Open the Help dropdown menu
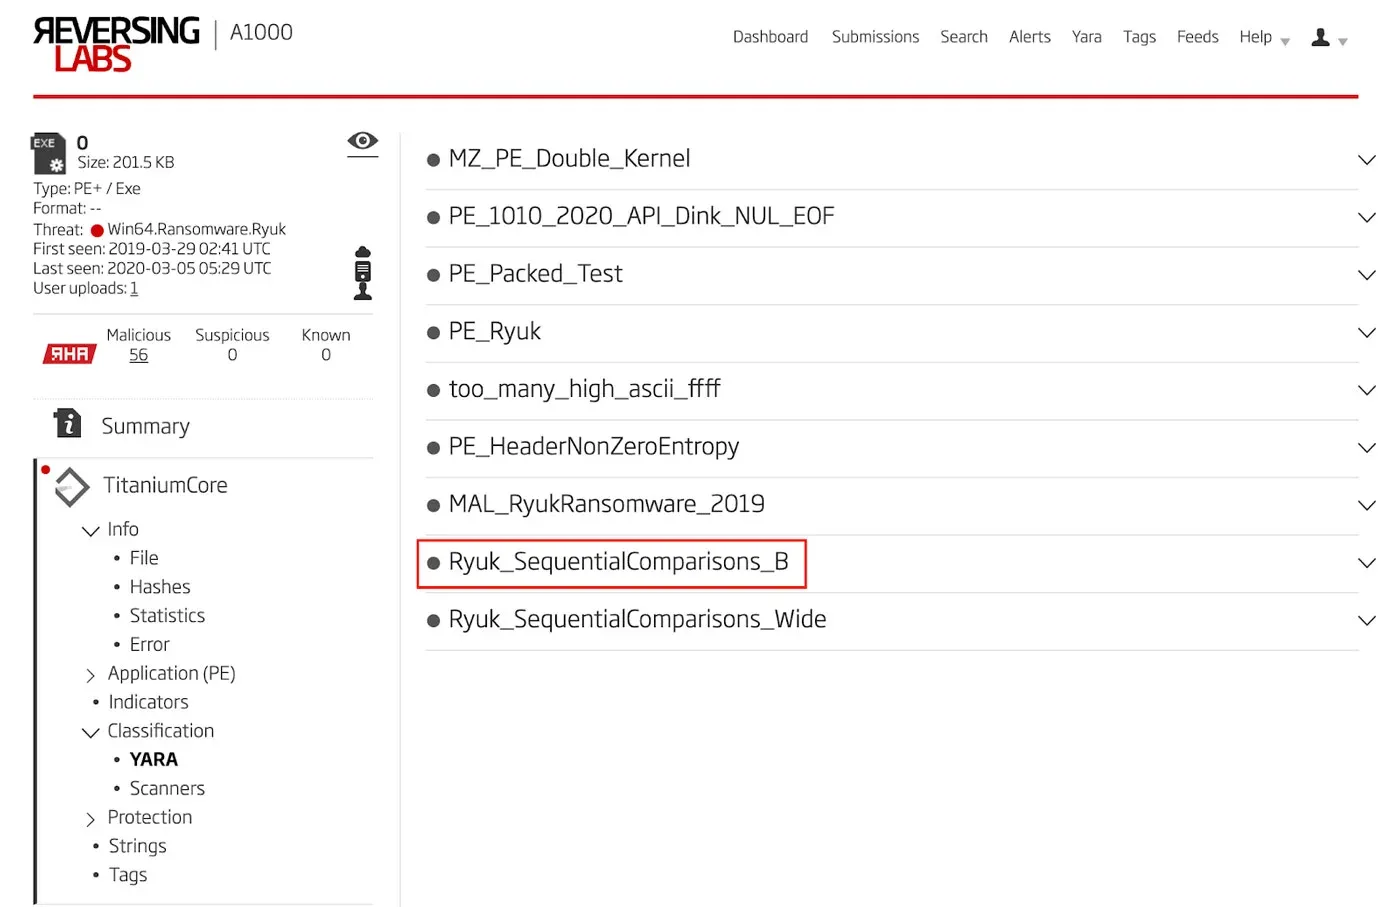The height and width of the screenshot is (907, 1400). click(1263, 37)
